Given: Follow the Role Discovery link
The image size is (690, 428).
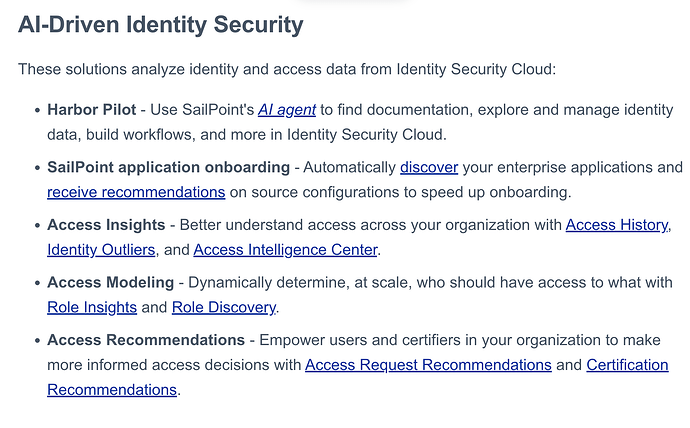Looking at the screenshot, I should [224, 307].
